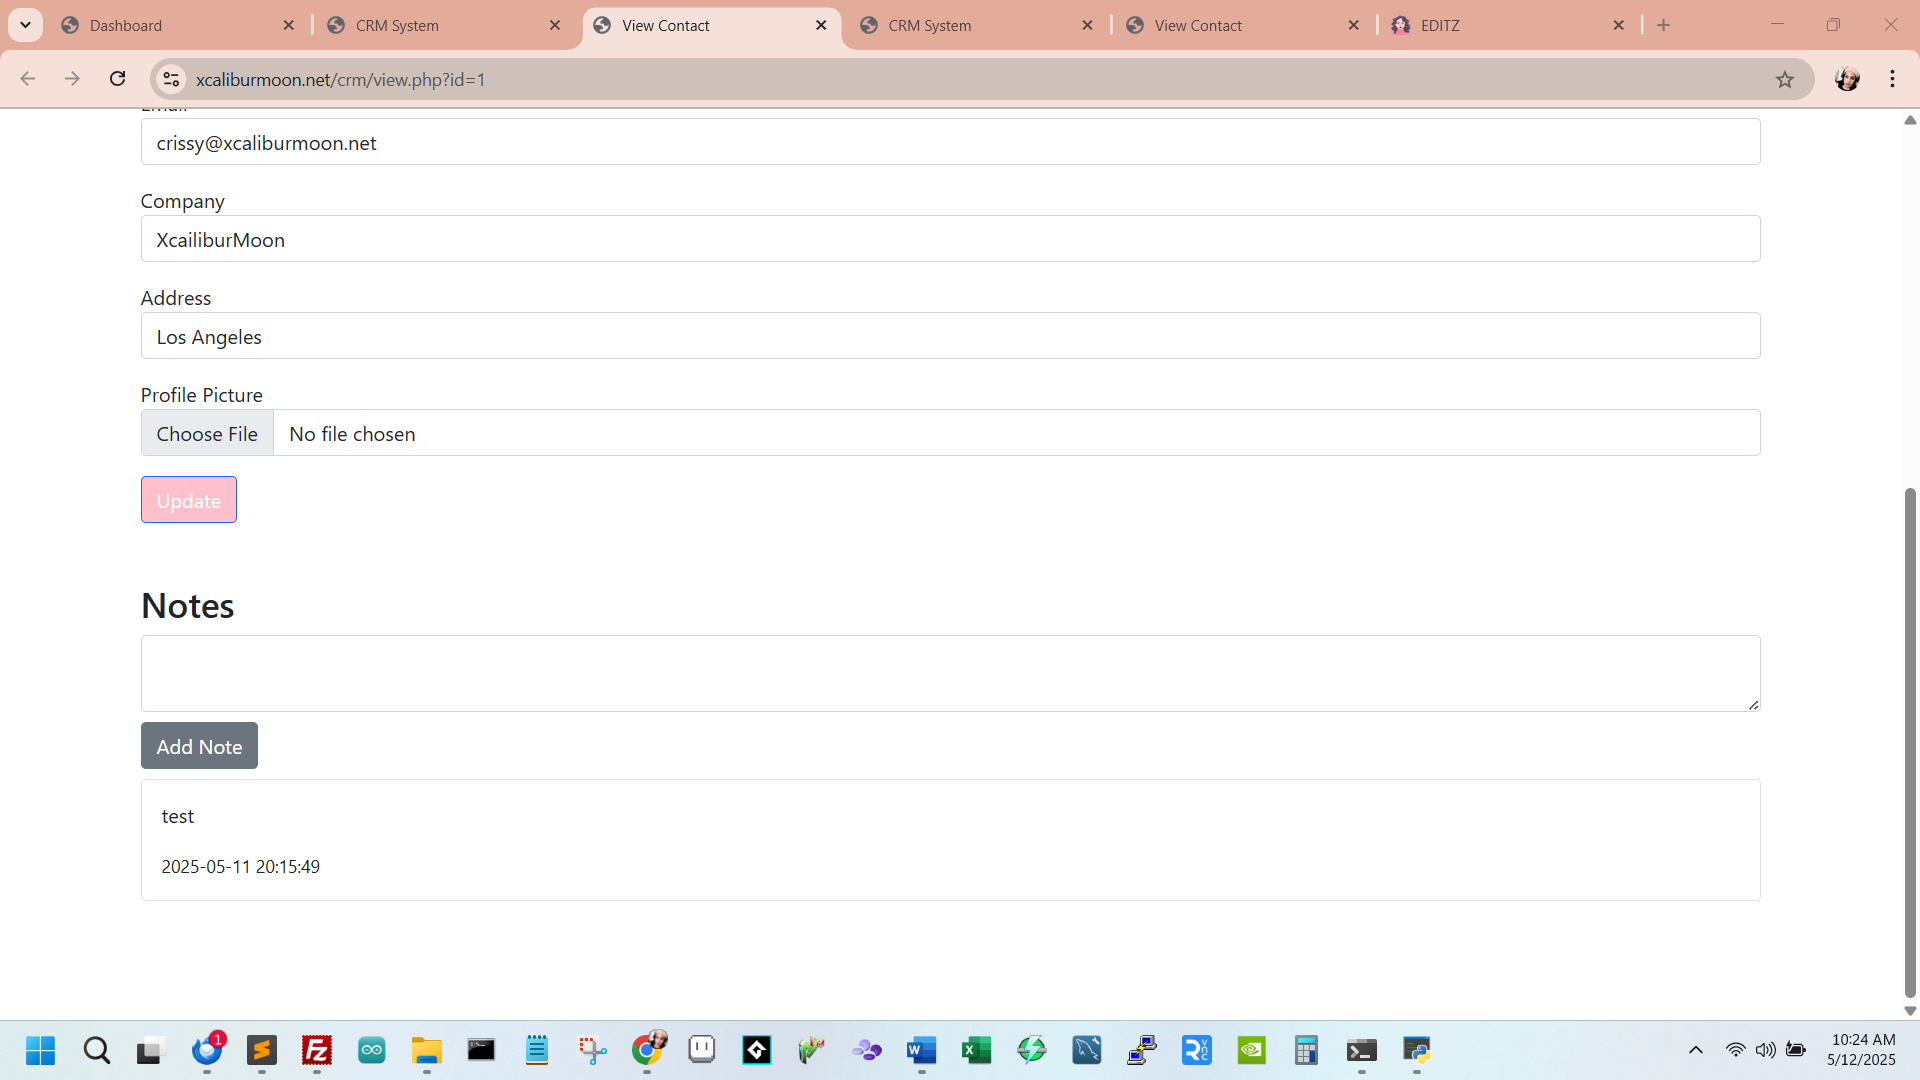The width and height of the screenshot is (1920, 1080).
Task: Go forward to the next page
Action: (x=72, y=79)
